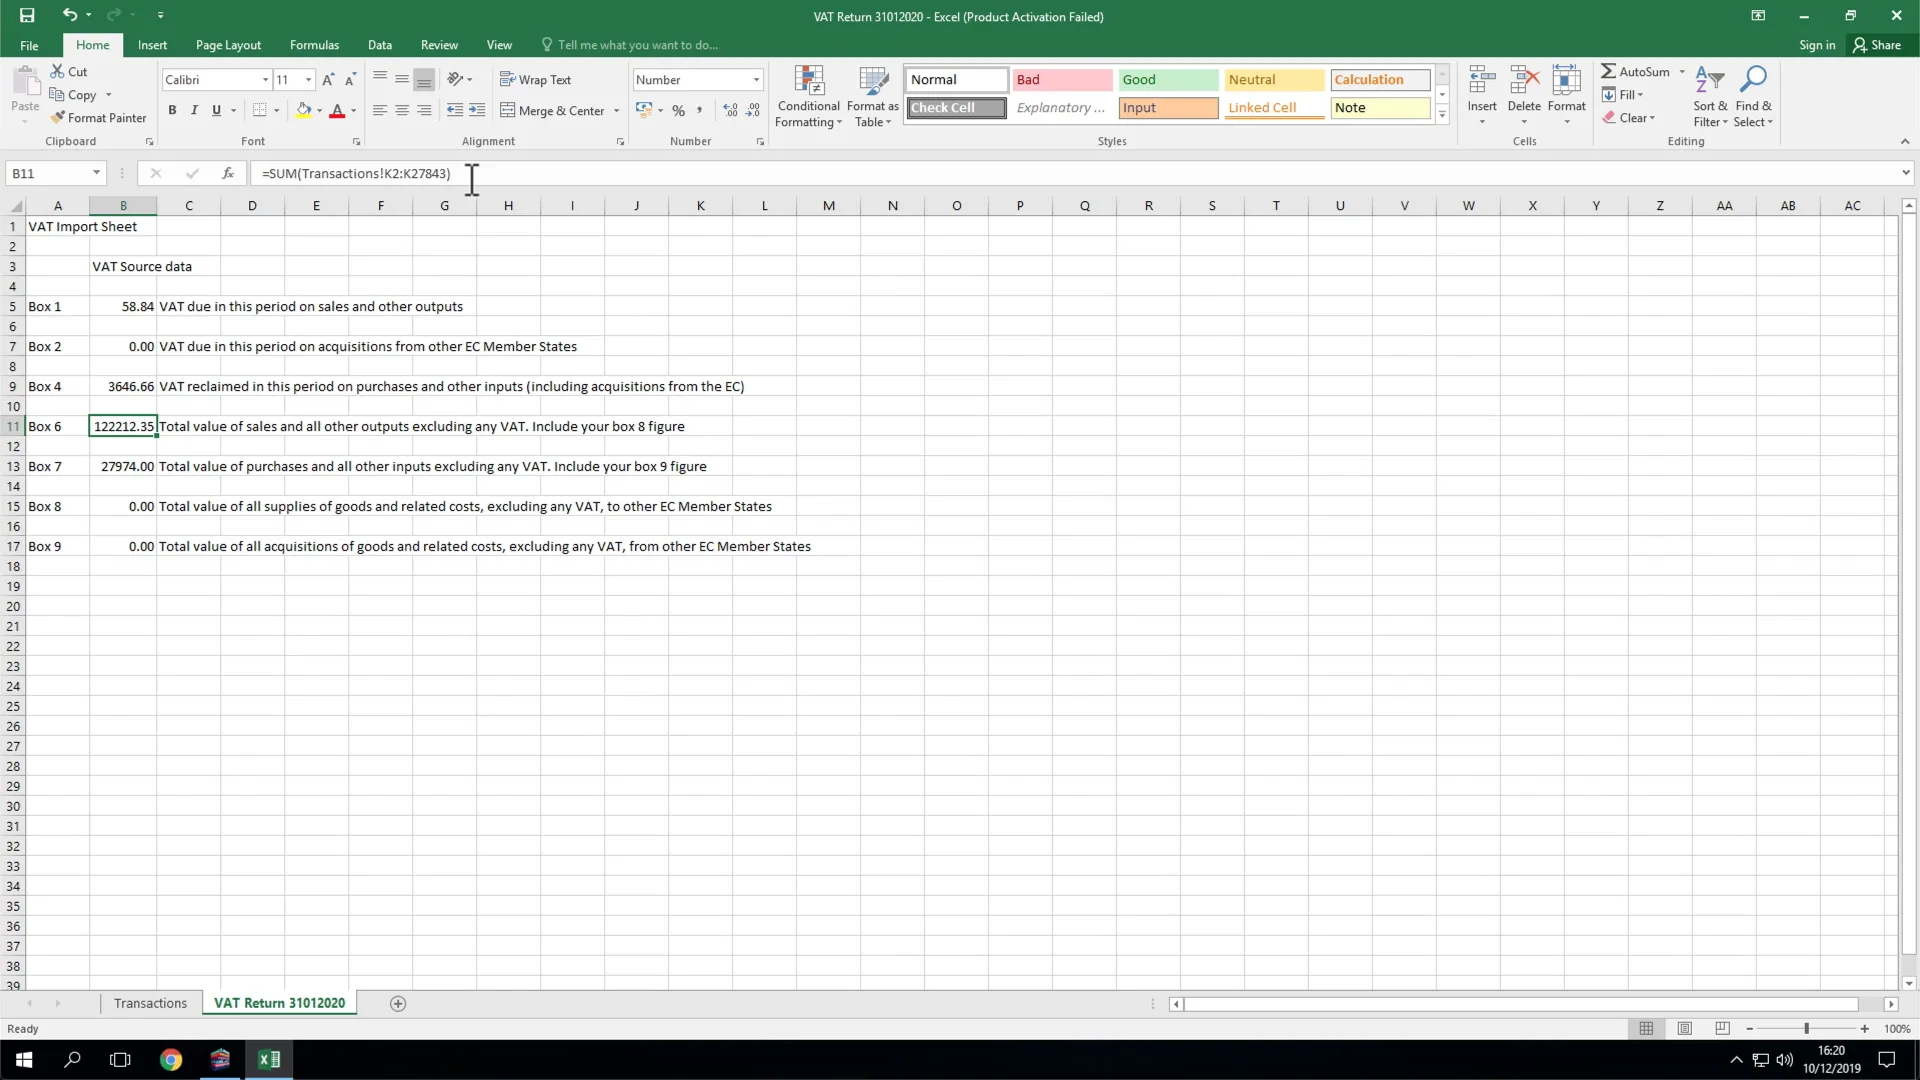Screen dimensions: 1920x1080
Task: Toggle Bold formatting
Action: (x=172, y=111)
